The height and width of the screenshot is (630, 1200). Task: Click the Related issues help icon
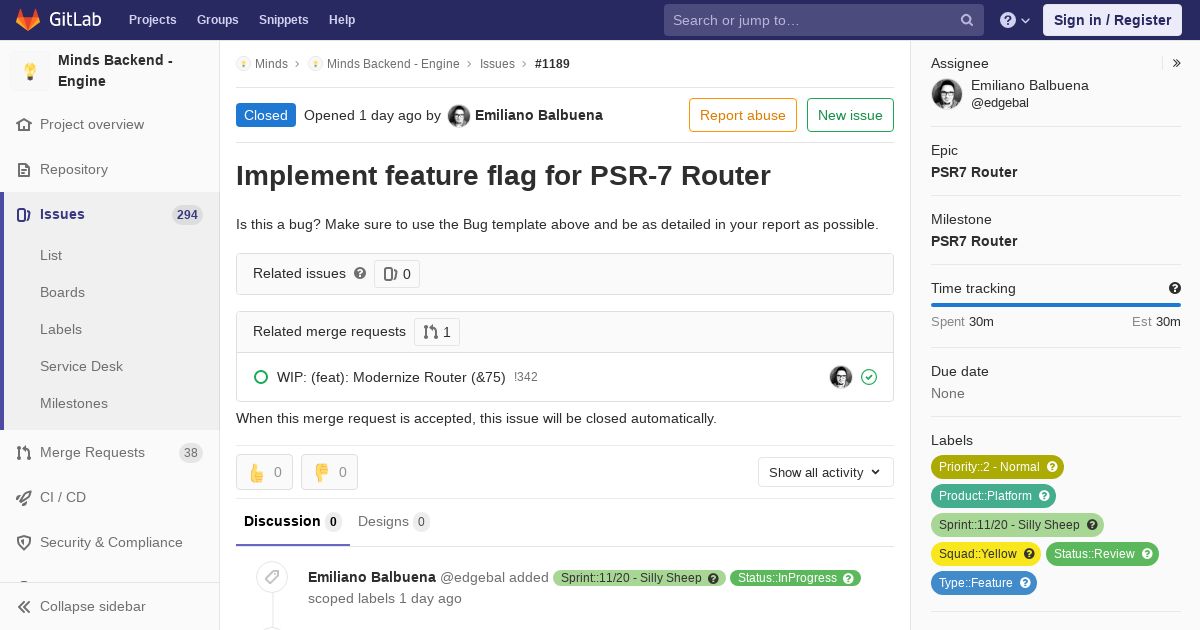[360, 273]
